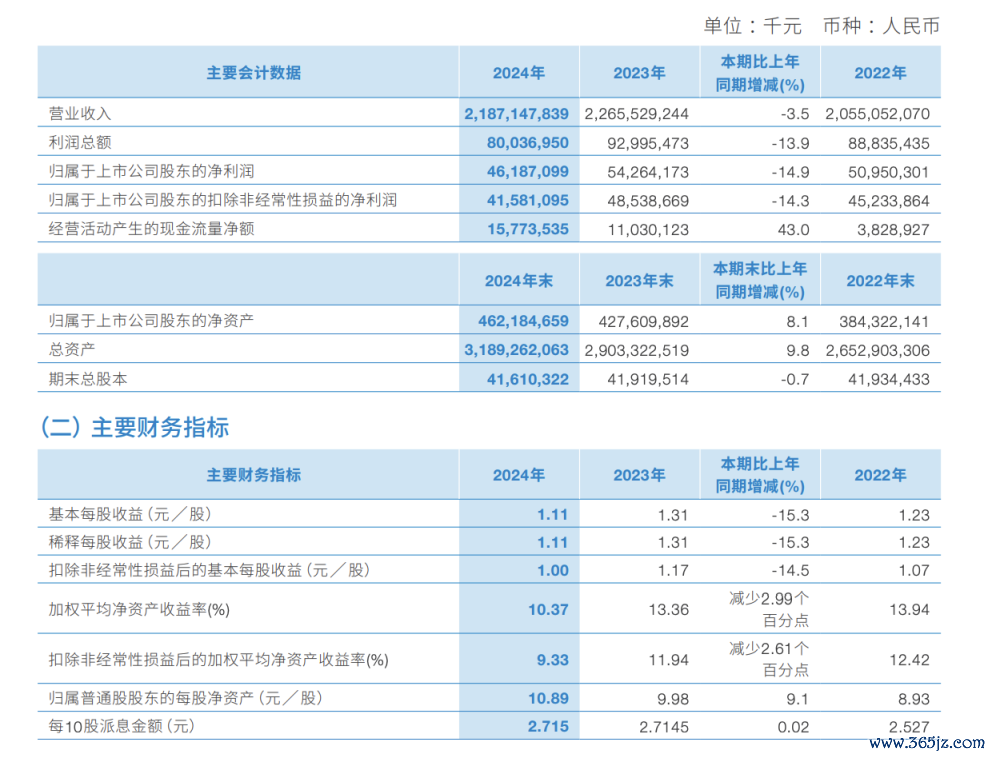
Task: Select the -0.7 change cell
Action: pyautogui.click(x=795, y=379)
